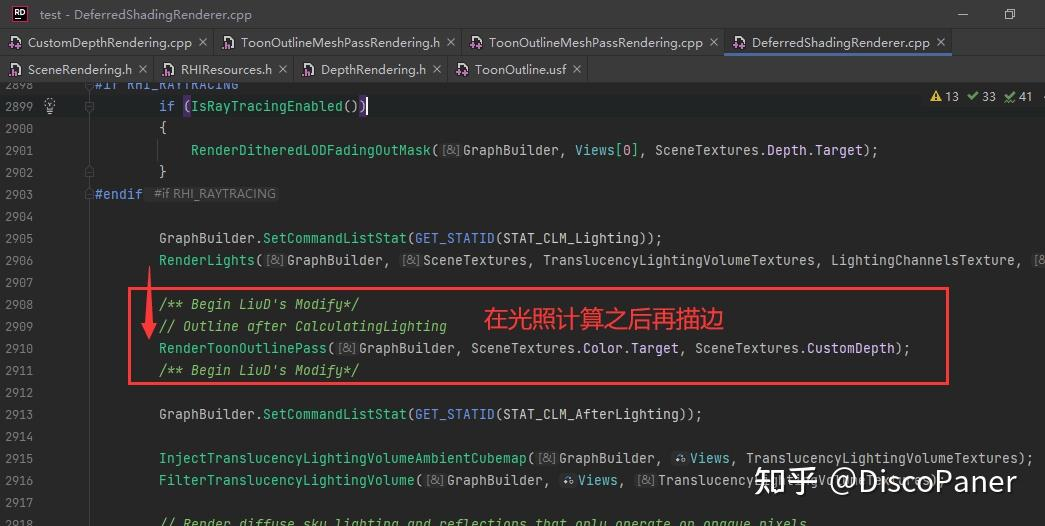
Task: Open the 13 warnings indicator
Action: click(944, 97)
